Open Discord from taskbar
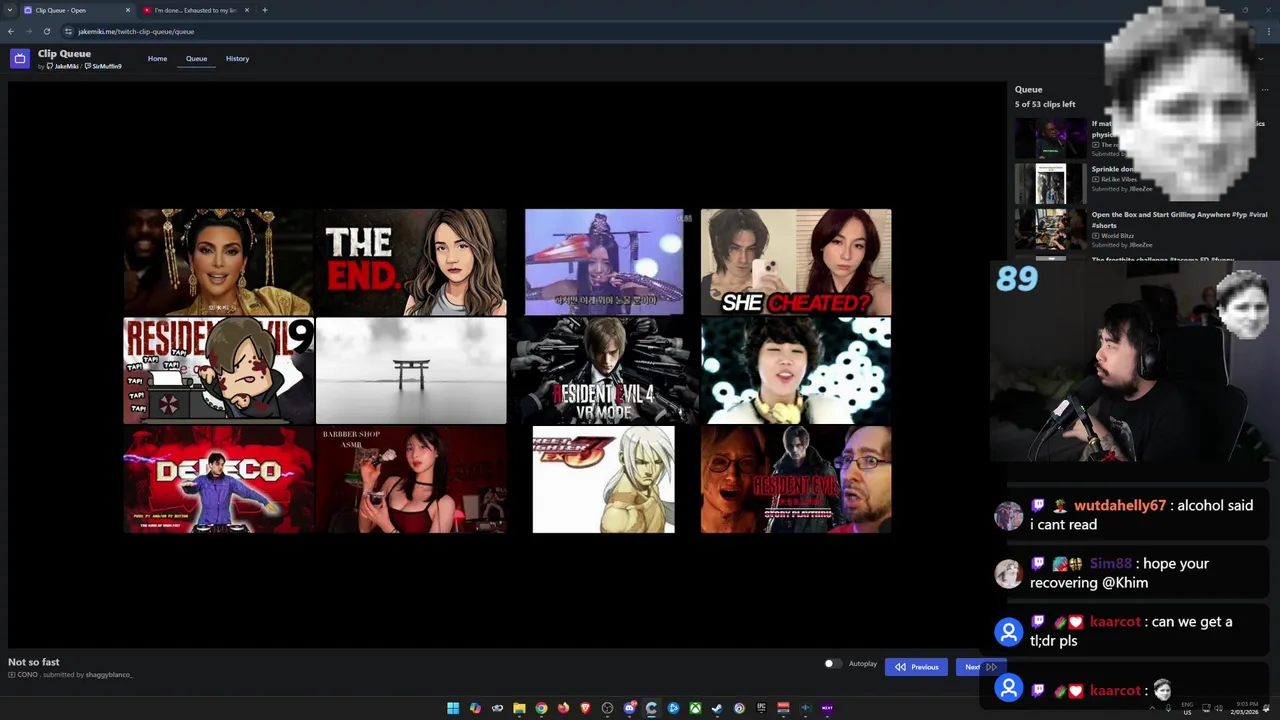This screenshot has width=1280, height=720. 629,708
